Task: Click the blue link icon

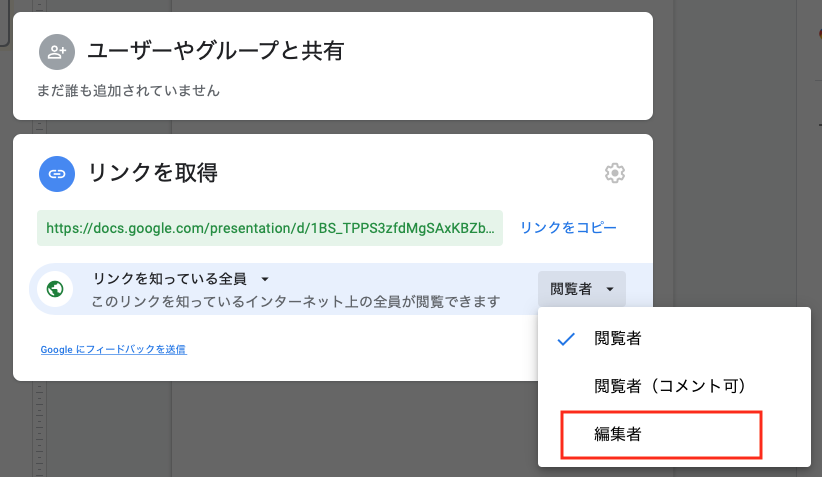Action: (57, 174)
